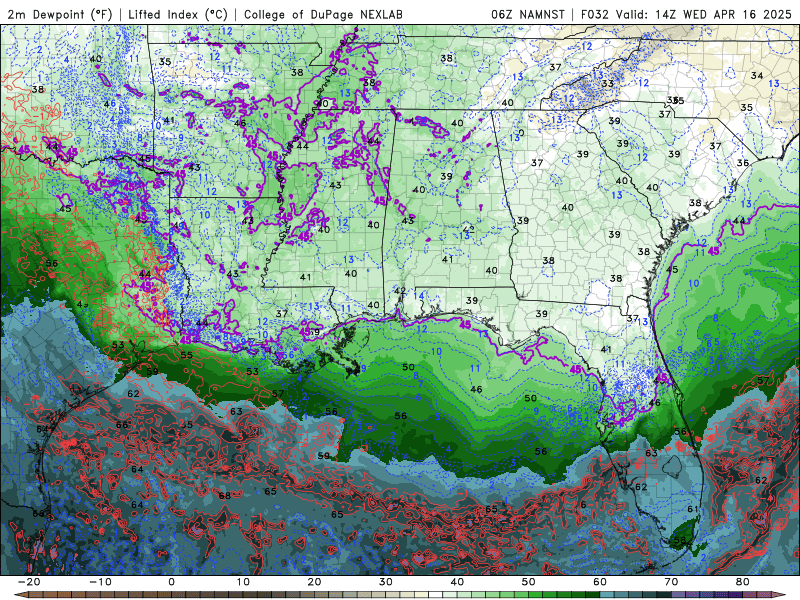Click the -10 label on the color scale
The width and height of the screenshot is (800, 600).
click(x=101, y=582)
